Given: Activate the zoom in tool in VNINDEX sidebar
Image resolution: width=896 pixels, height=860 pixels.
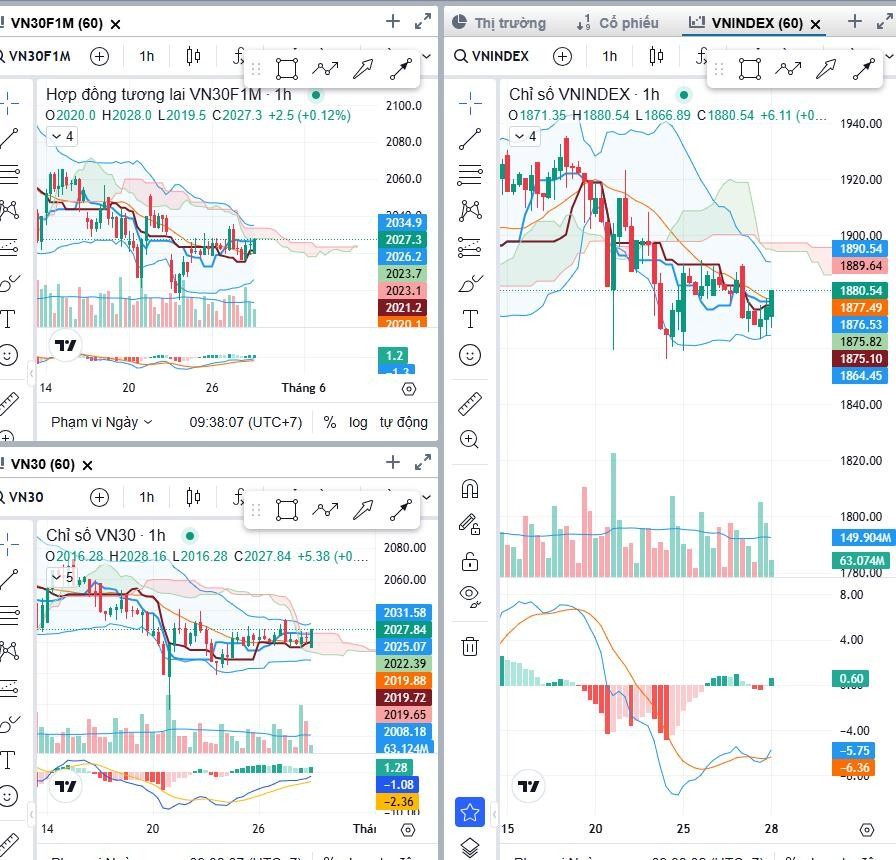Looking at the screenshot, I should point(469,439).
